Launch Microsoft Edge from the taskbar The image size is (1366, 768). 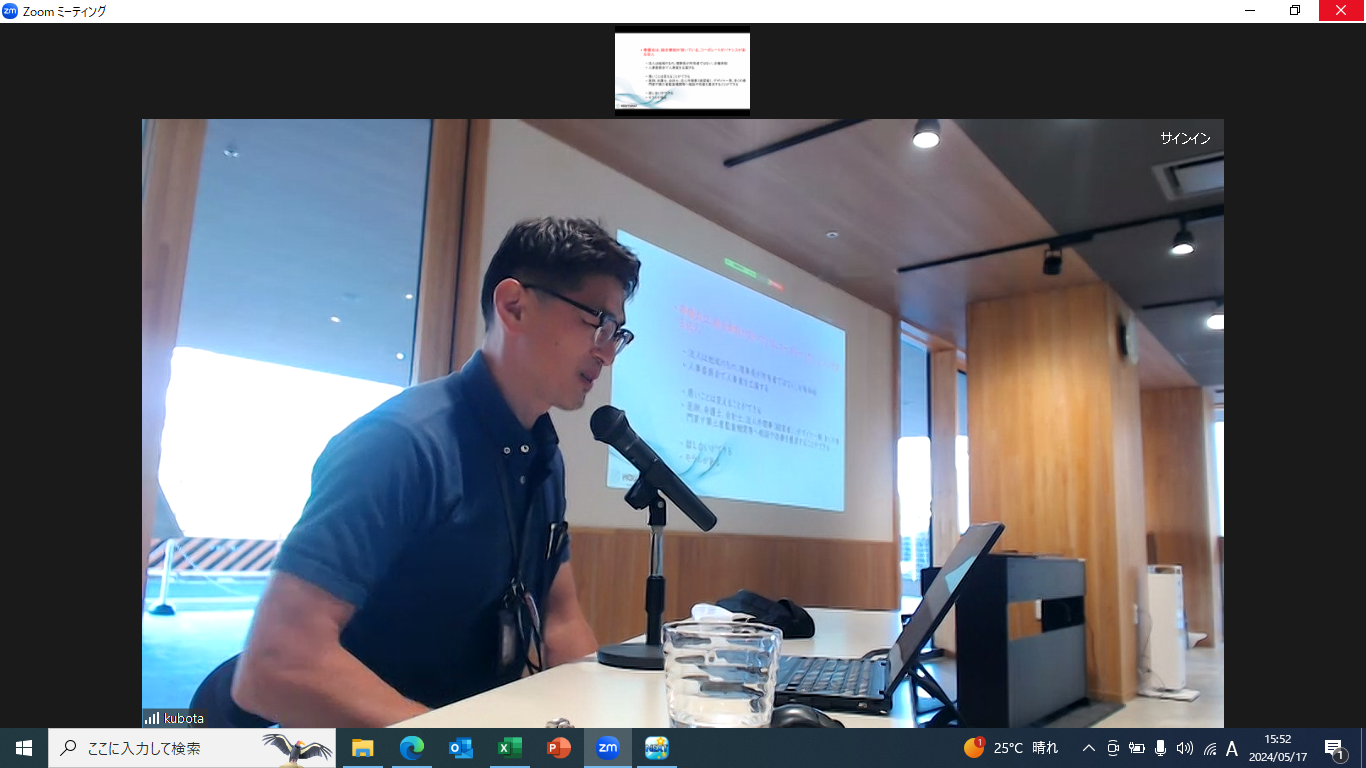pyautogui.click(x=411, y=748)
